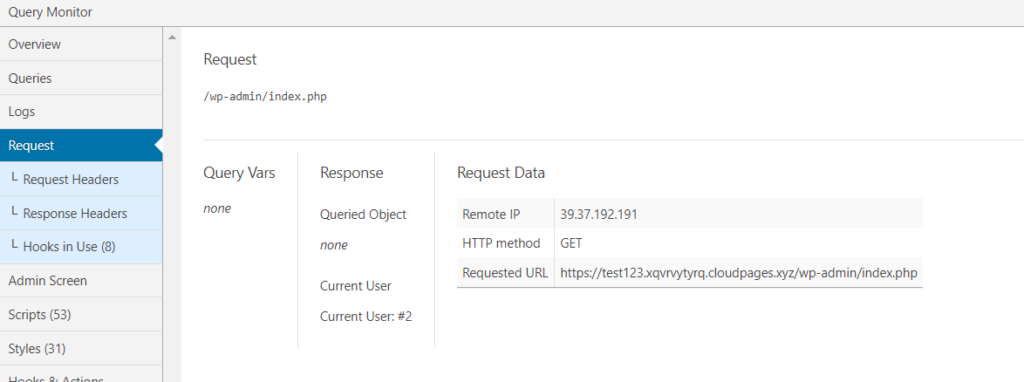Open Response Headers sub-panel
The height and width of the screenshot is (382, 1024).
(81, 214)
